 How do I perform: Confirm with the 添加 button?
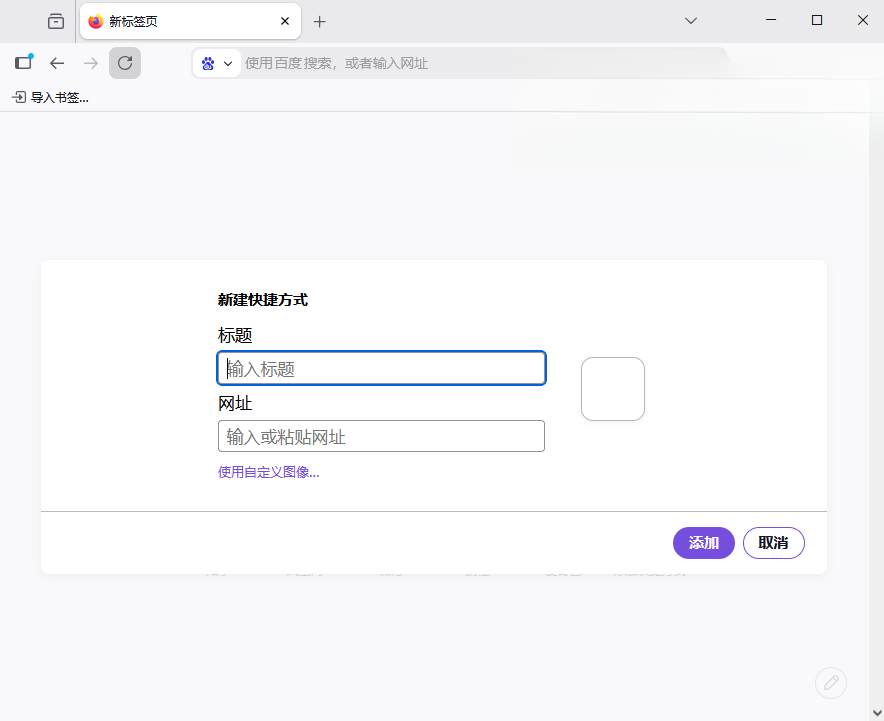coord(704,543)
